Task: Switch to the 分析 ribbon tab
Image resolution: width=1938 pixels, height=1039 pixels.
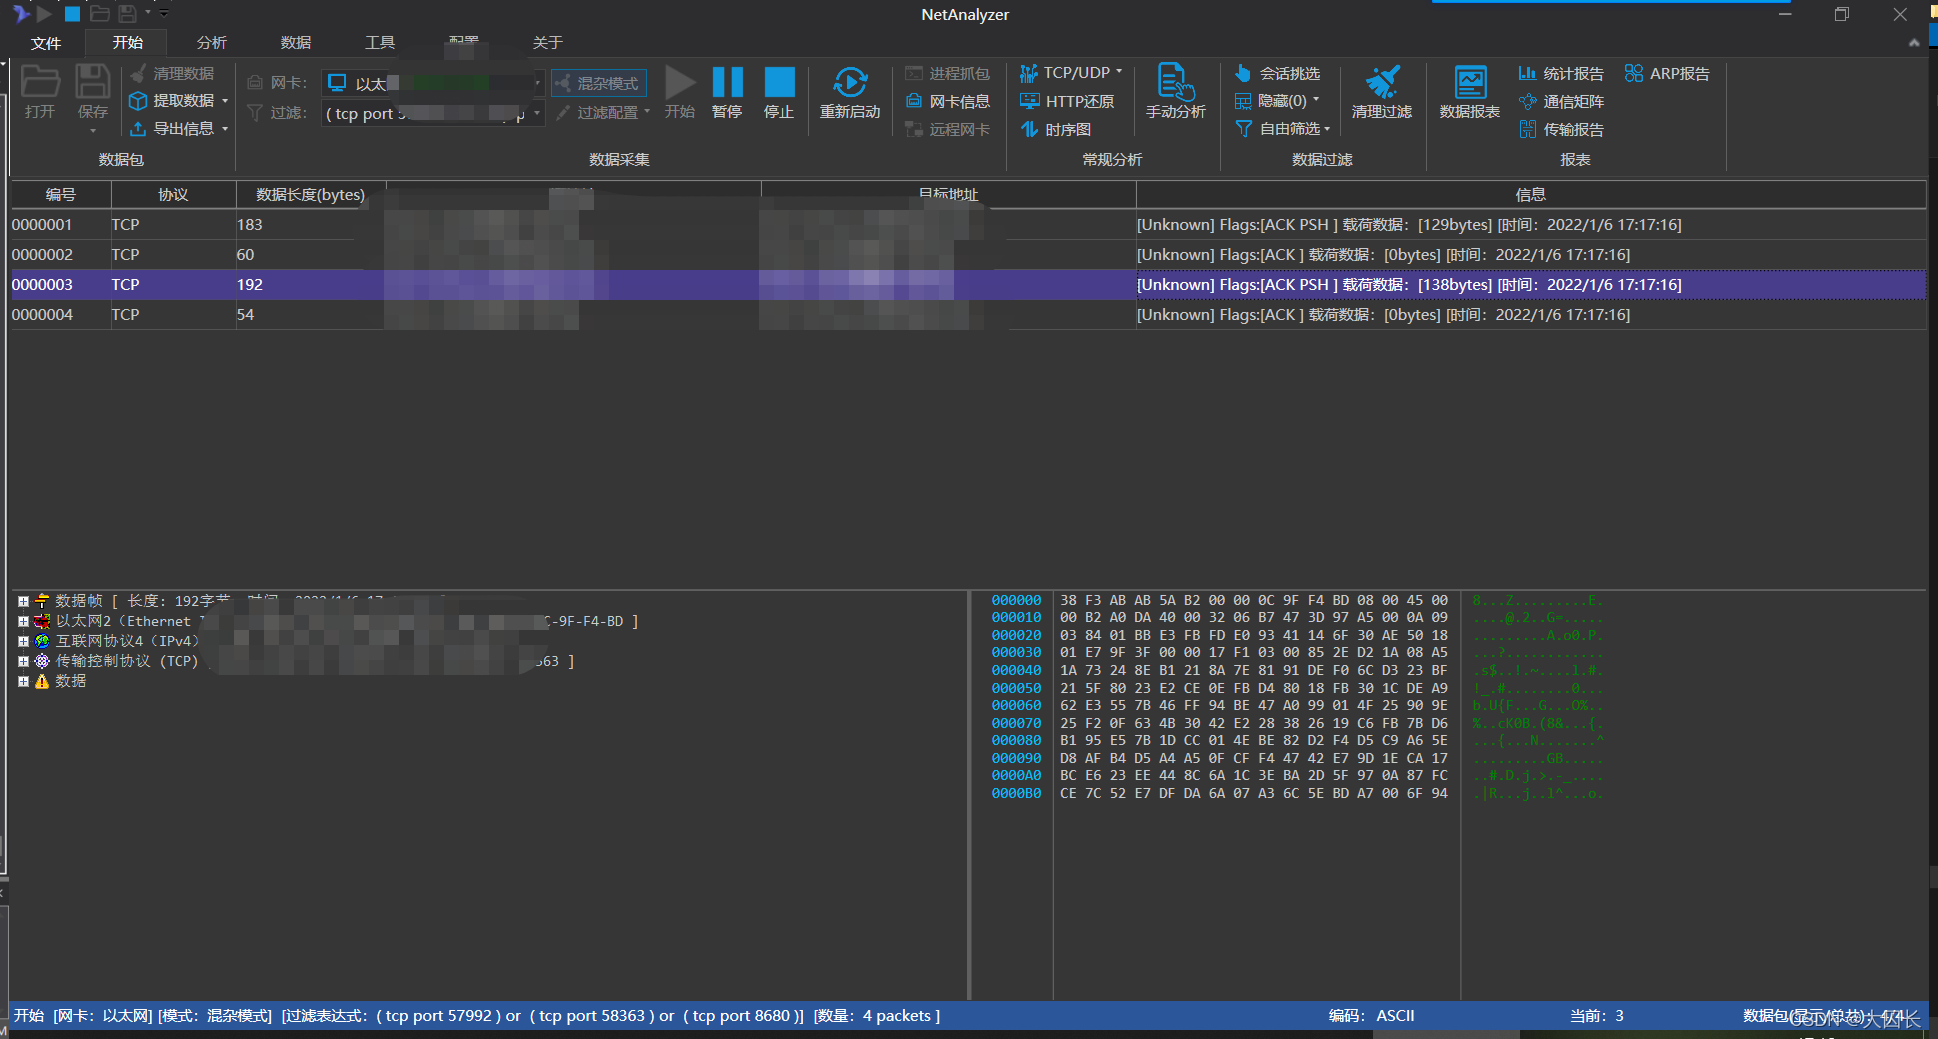Action: (x=211, y=42)
